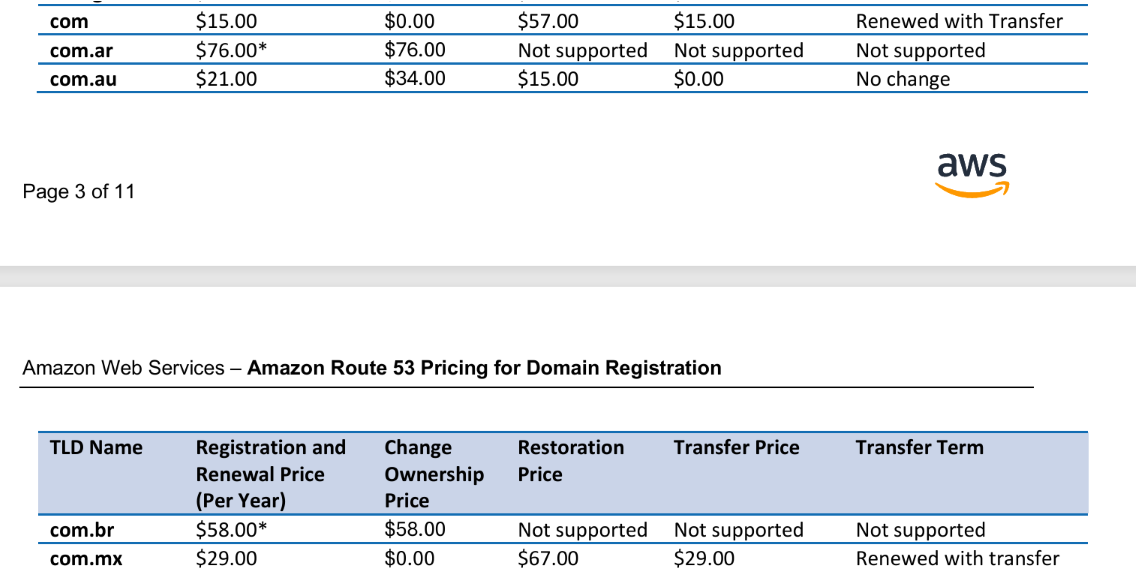Select the "Change Ownership Price" column header
1136x568 pixels.
click(434, 473)
